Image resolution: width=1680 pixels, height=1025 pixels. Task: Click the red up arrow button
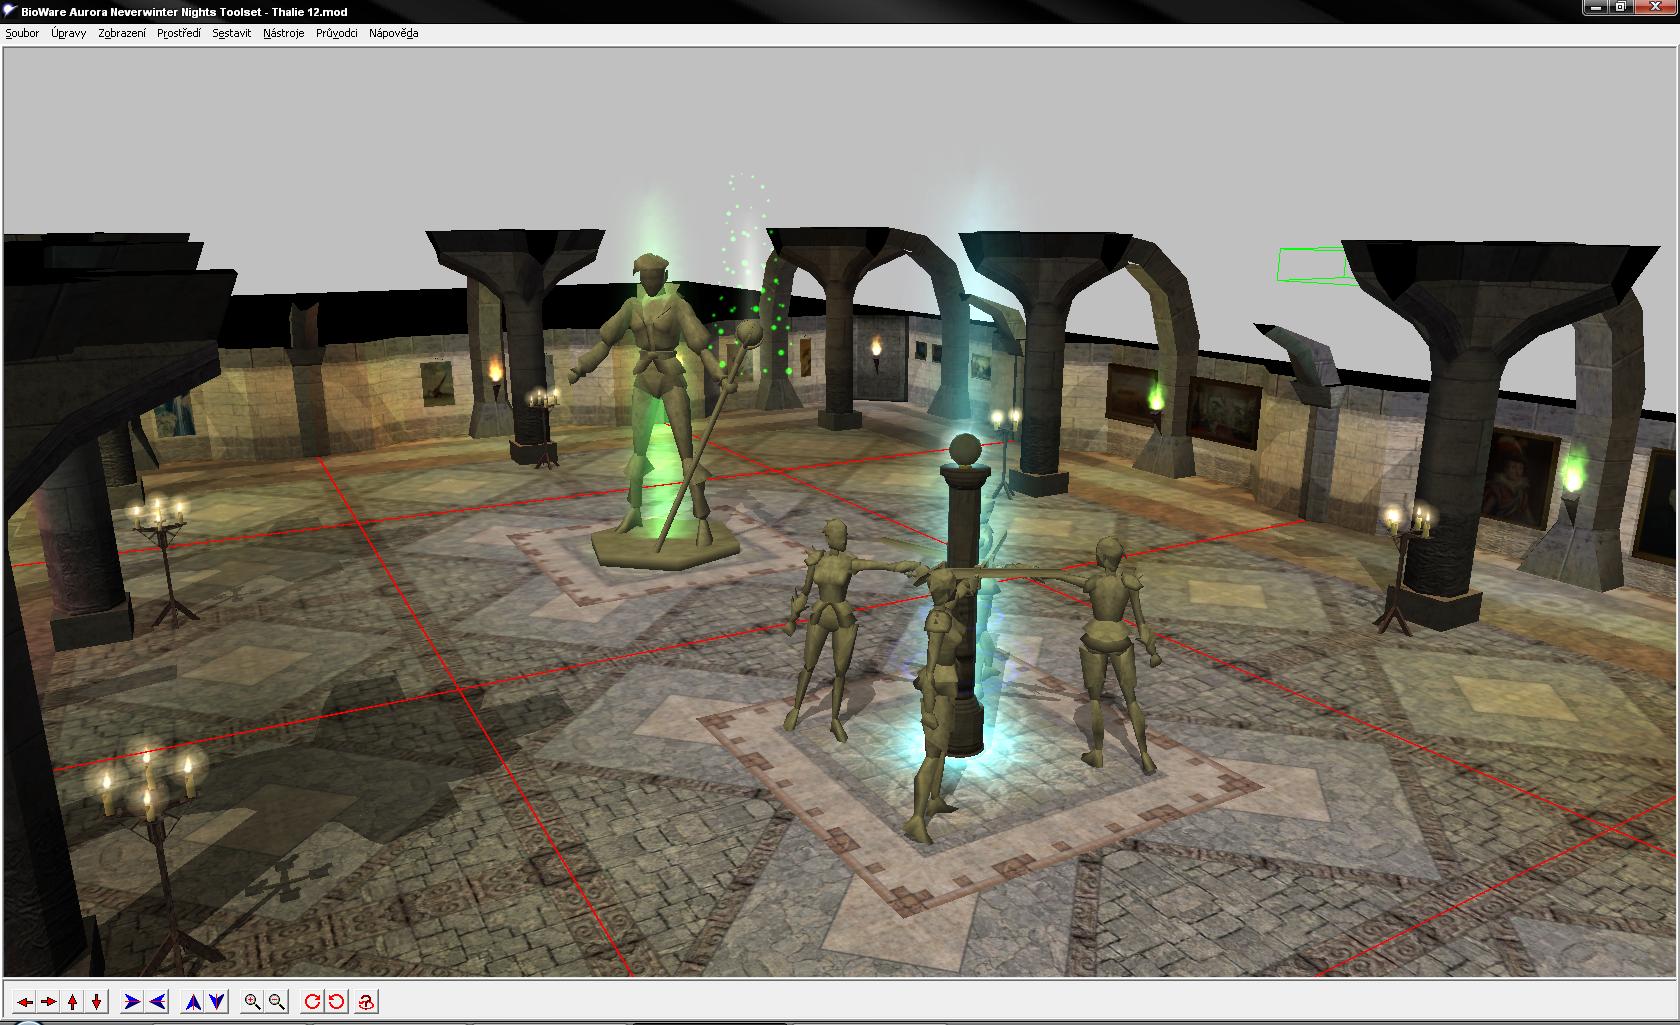click(73, 1002)
